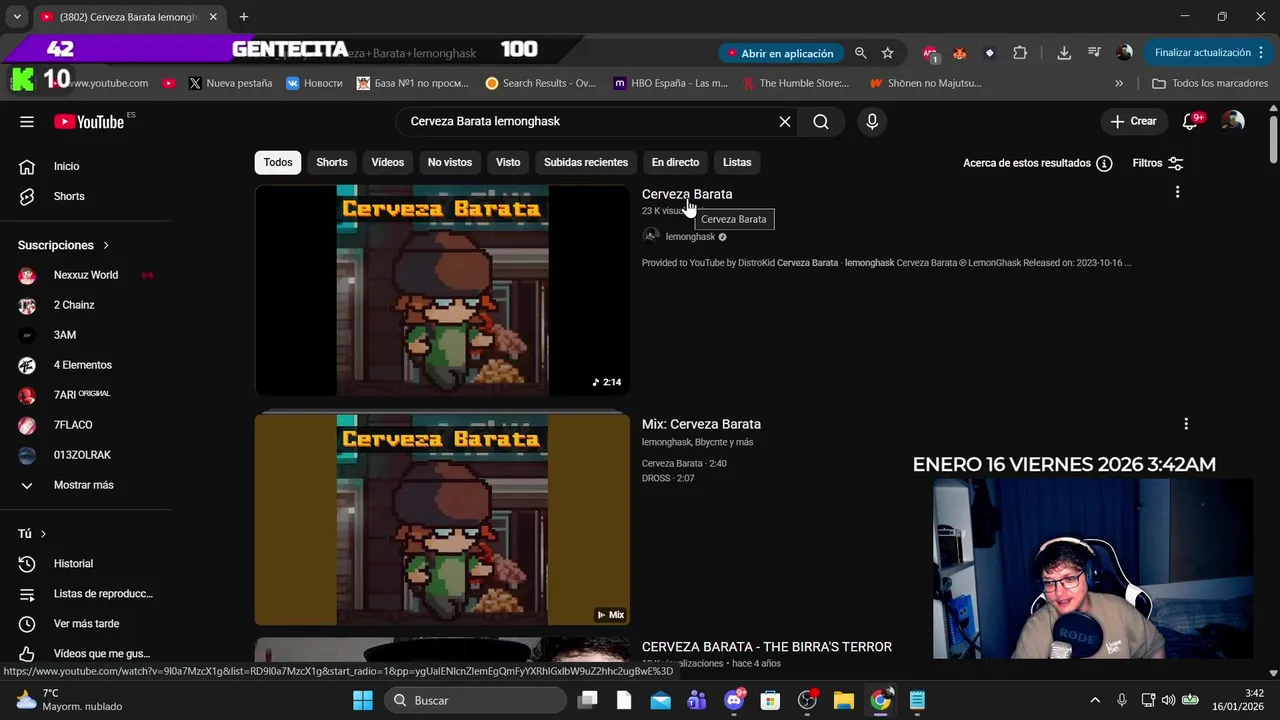Open Ver más tarde in the sidebar

[x=86, y=624]
